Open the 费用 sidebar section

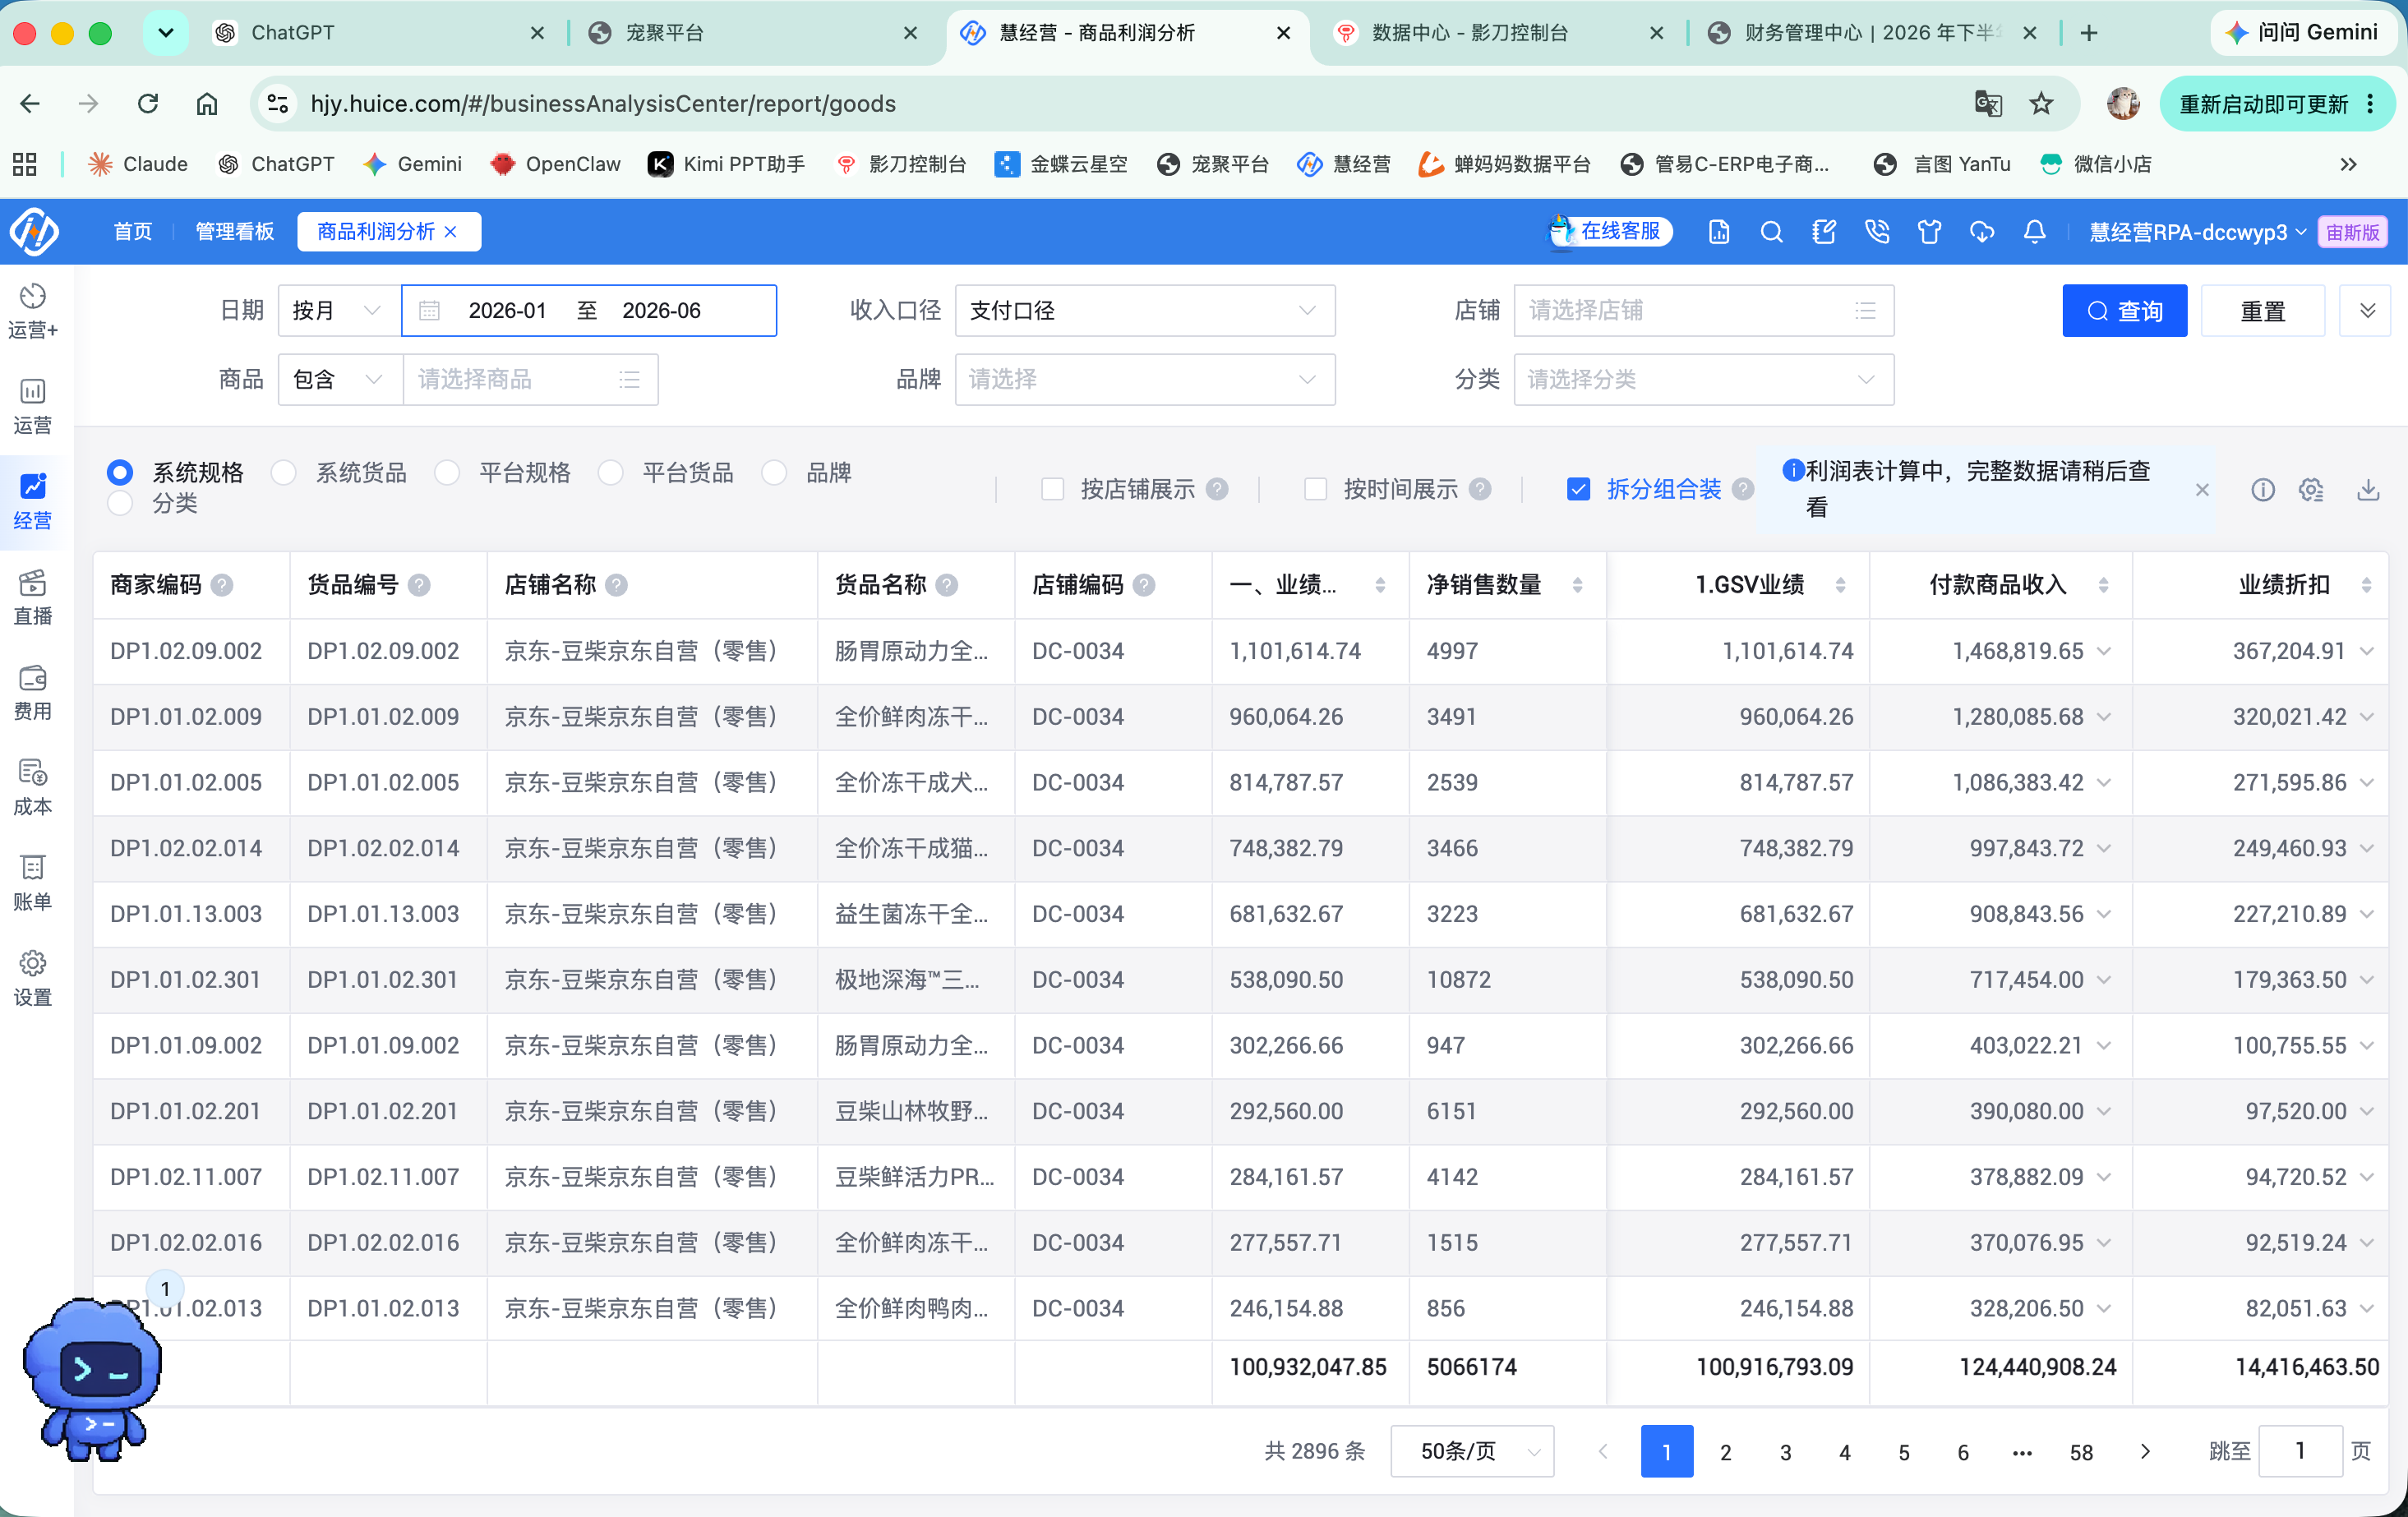[33, 692]
